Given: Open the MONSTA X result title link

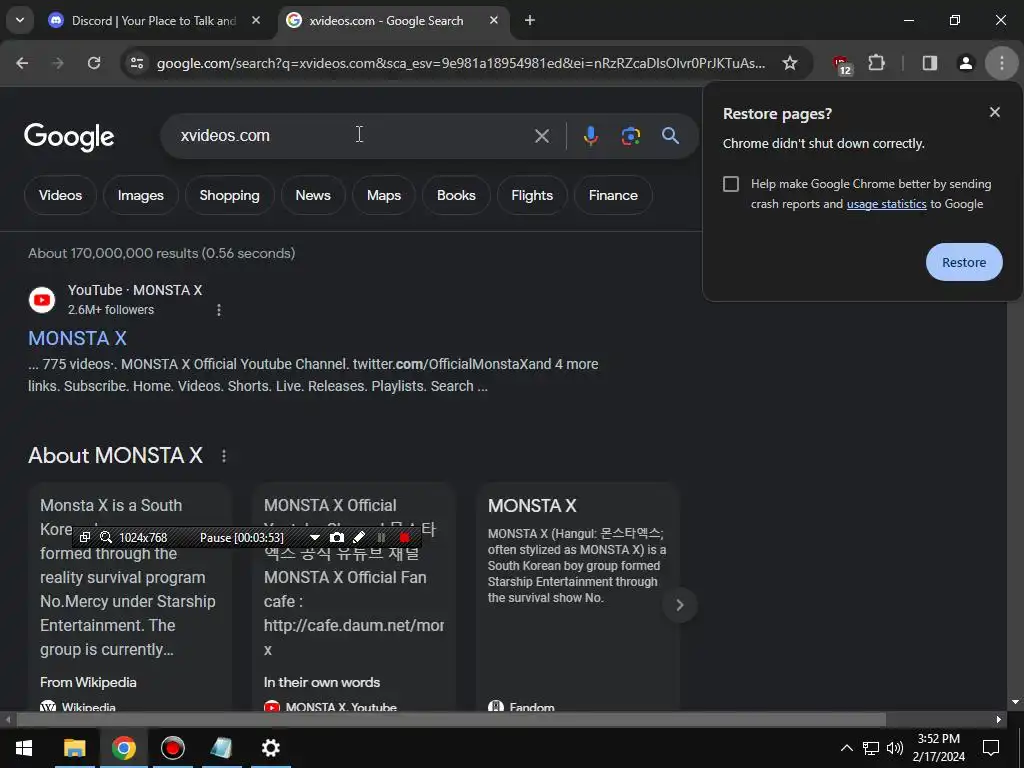Looking at the screenshot, I should (77, 338).
